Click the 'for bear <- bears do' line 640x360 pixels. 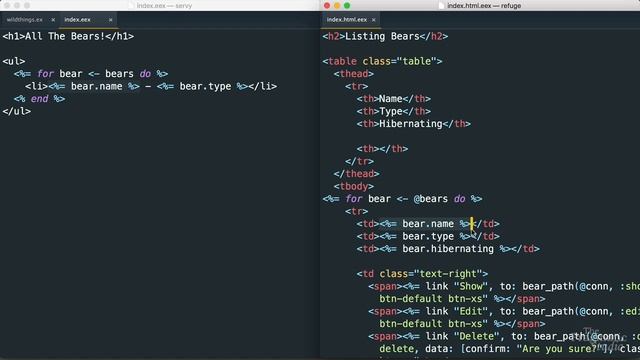click(91, 74)
